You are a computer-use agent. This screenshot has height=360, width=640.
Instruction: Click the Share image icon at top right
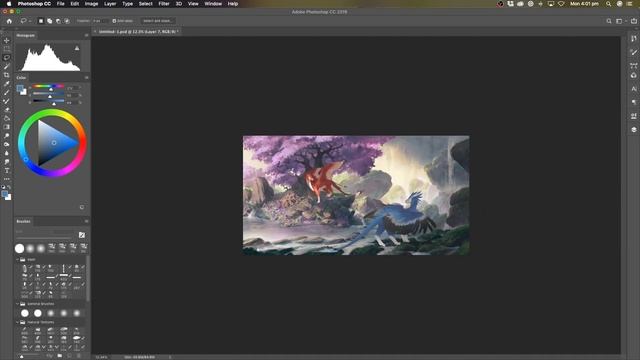pos(634,21)
